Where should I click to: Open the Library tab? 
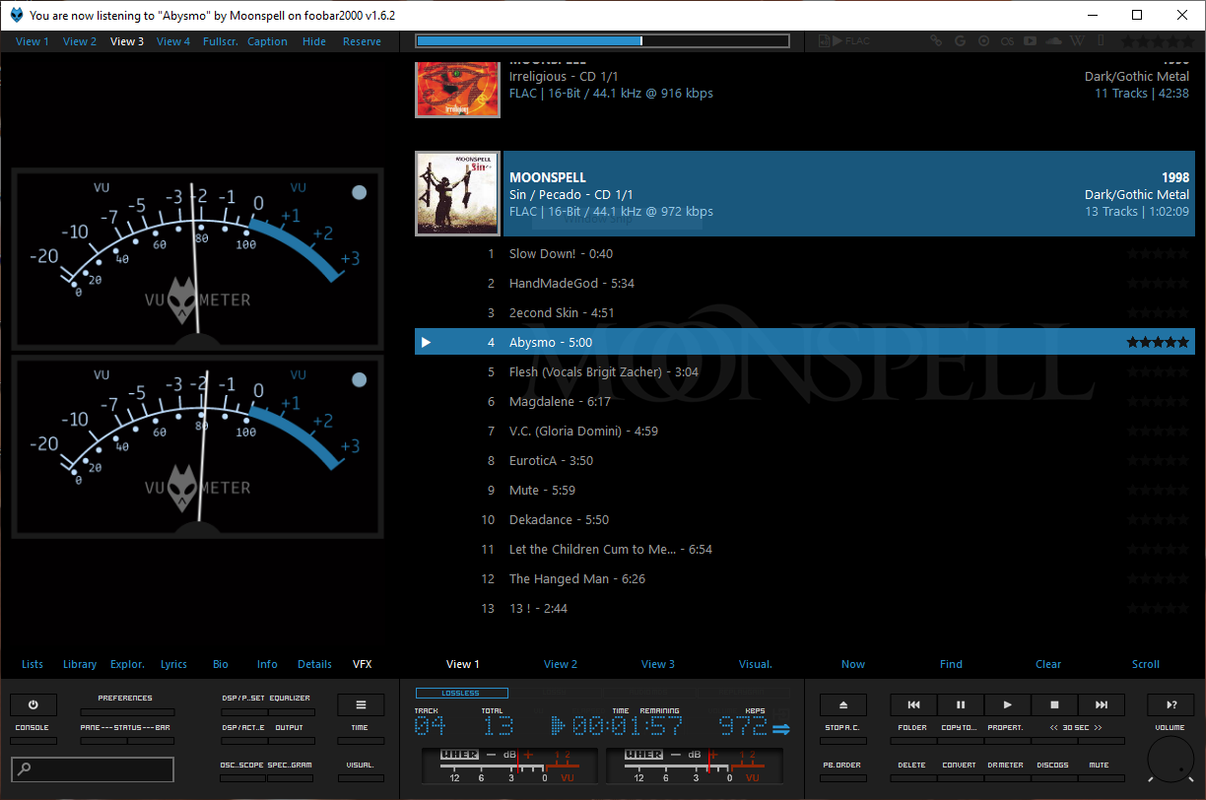pos(80,664)
